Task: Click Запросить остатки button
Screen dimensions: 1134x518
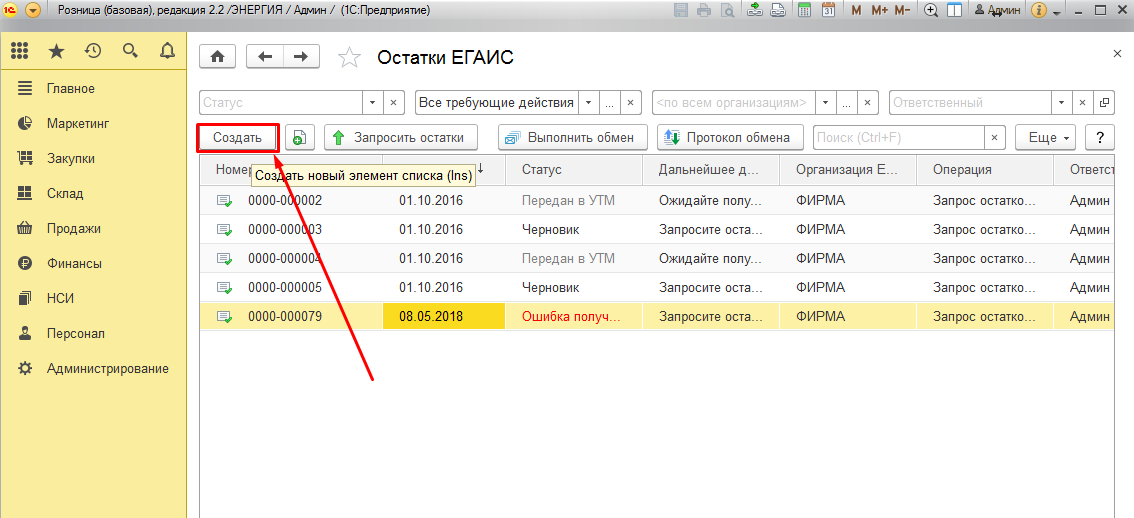Action: 401,137
